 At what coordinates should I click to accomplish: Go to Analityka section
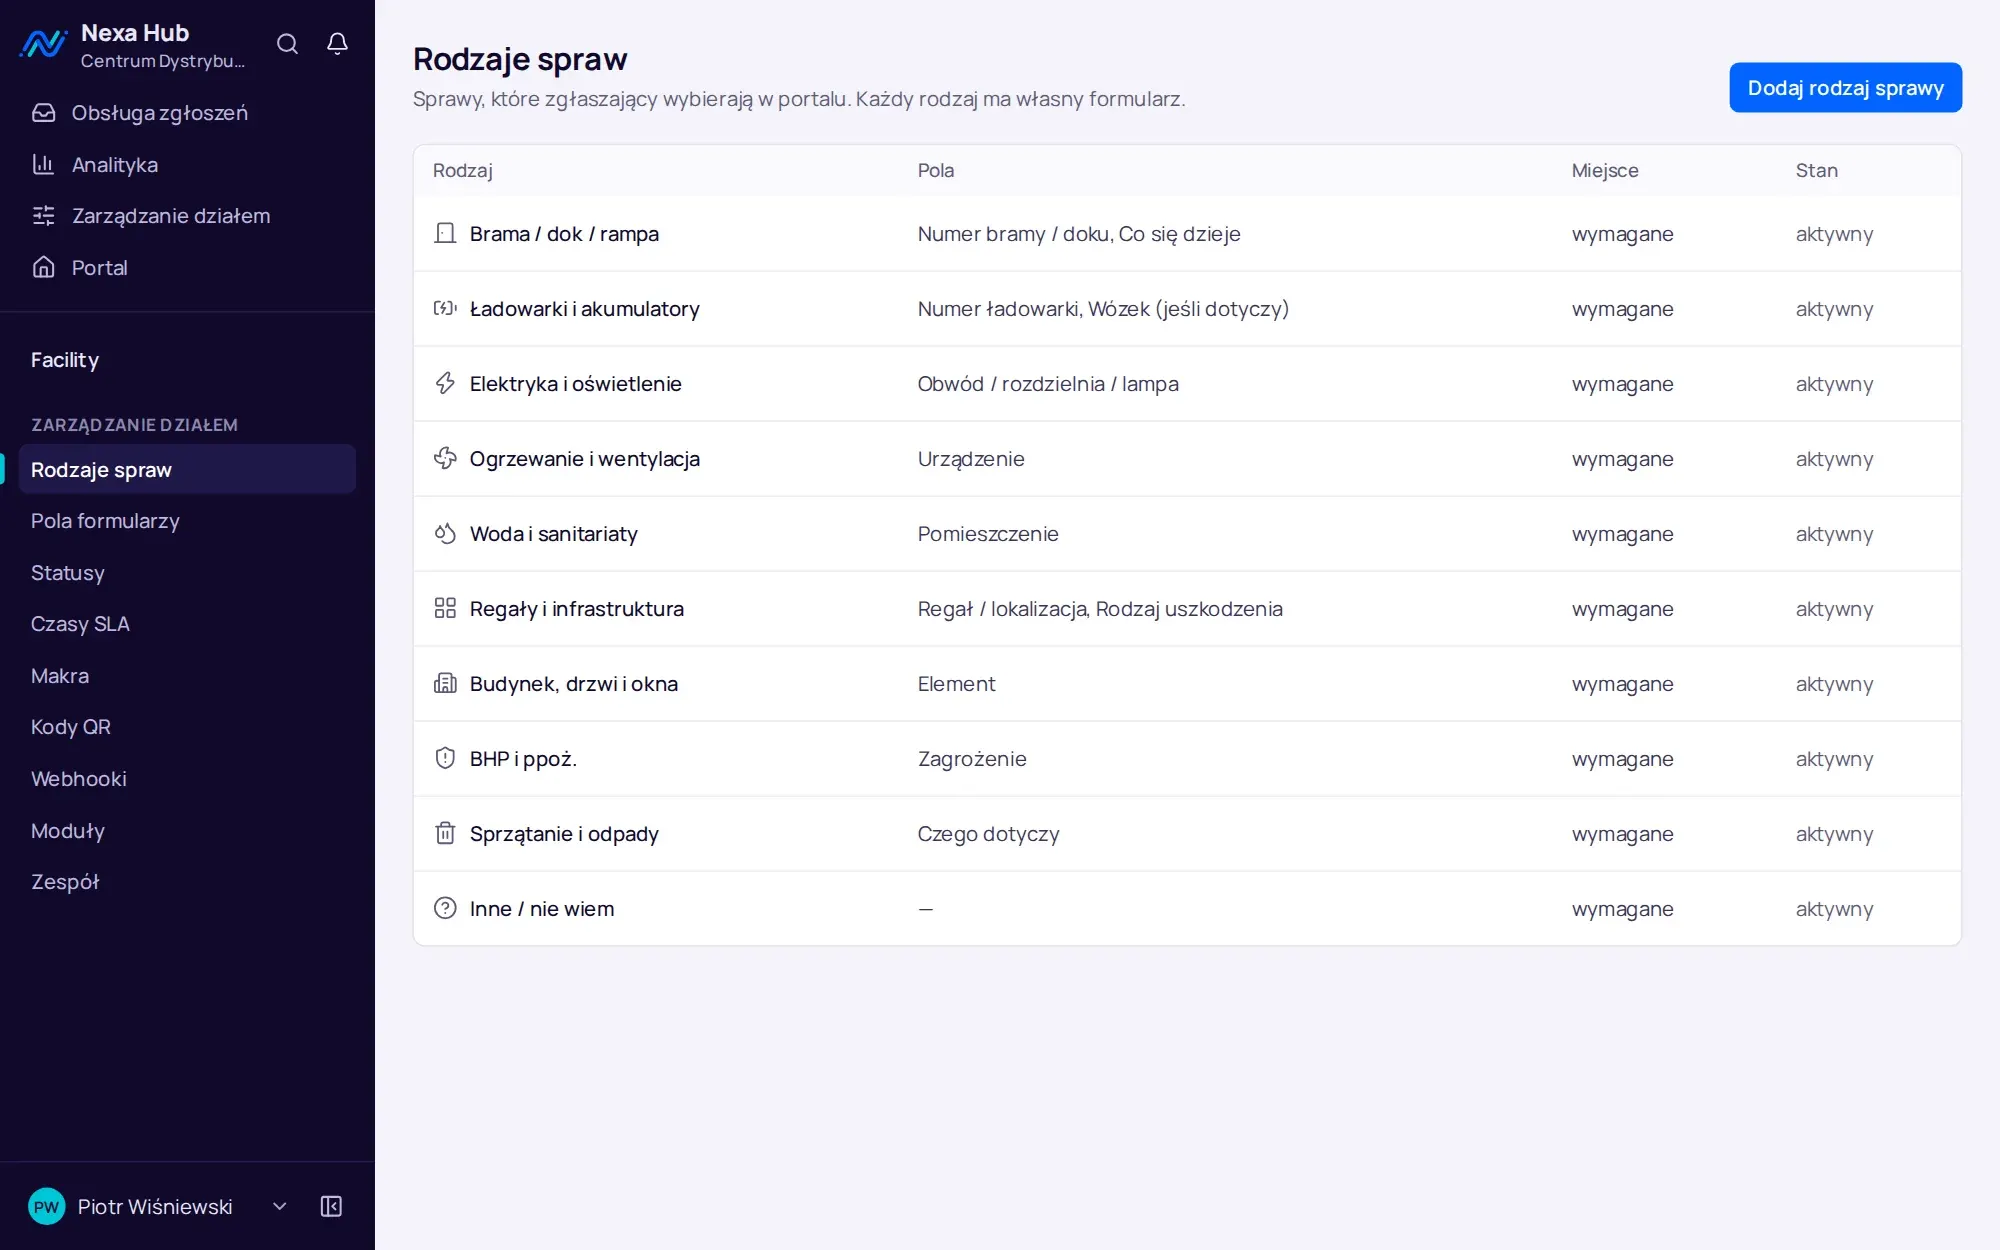[x=188, y=165]
